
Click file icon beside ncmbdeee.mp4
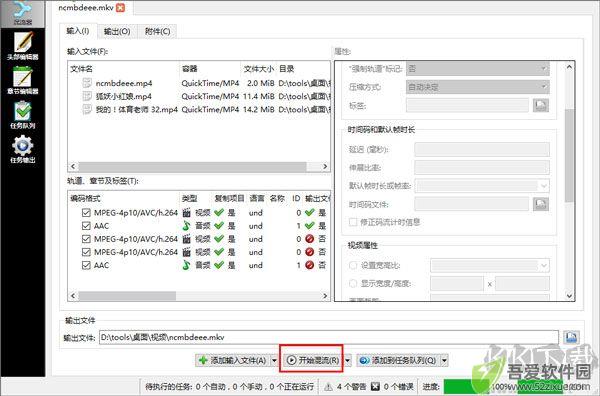(x=87, y=83)
